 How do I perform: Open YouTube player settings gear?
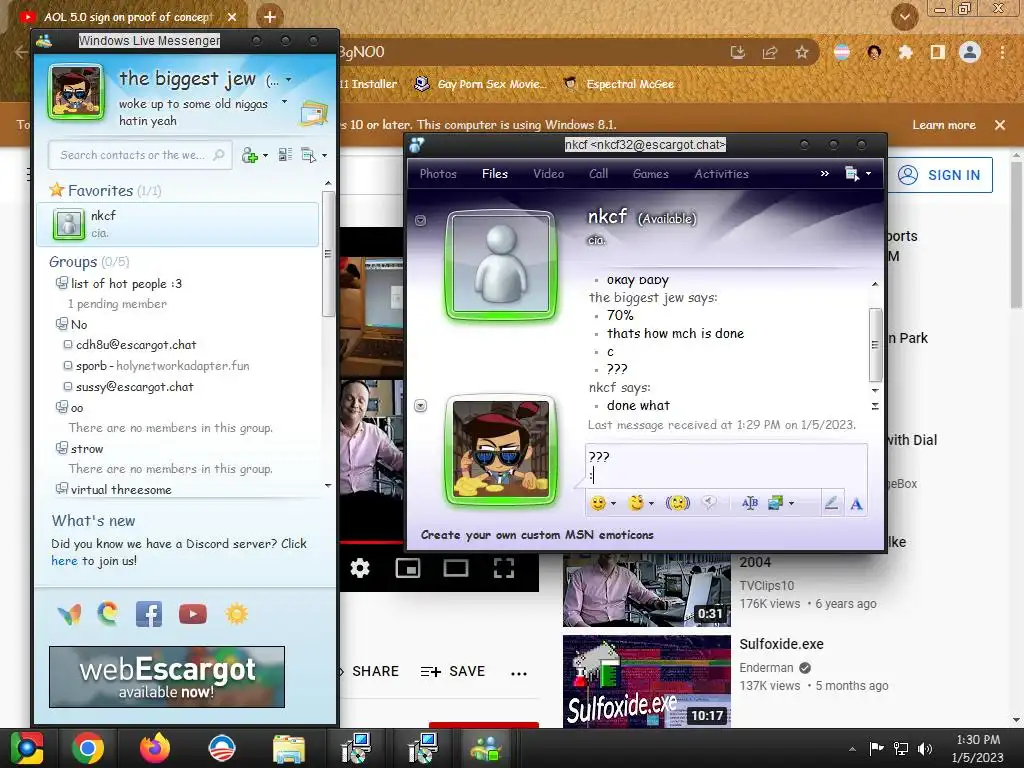360,568
